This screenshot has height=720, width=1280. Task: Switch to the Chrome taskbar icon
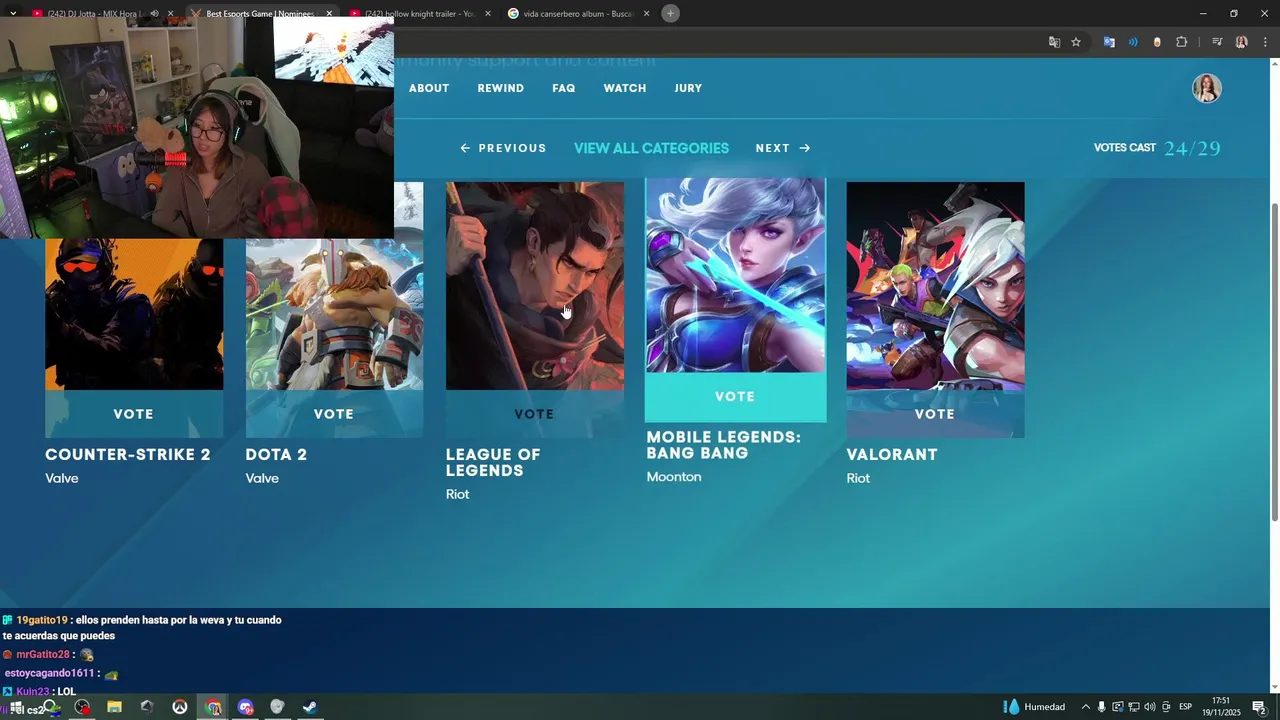(213, 707)
